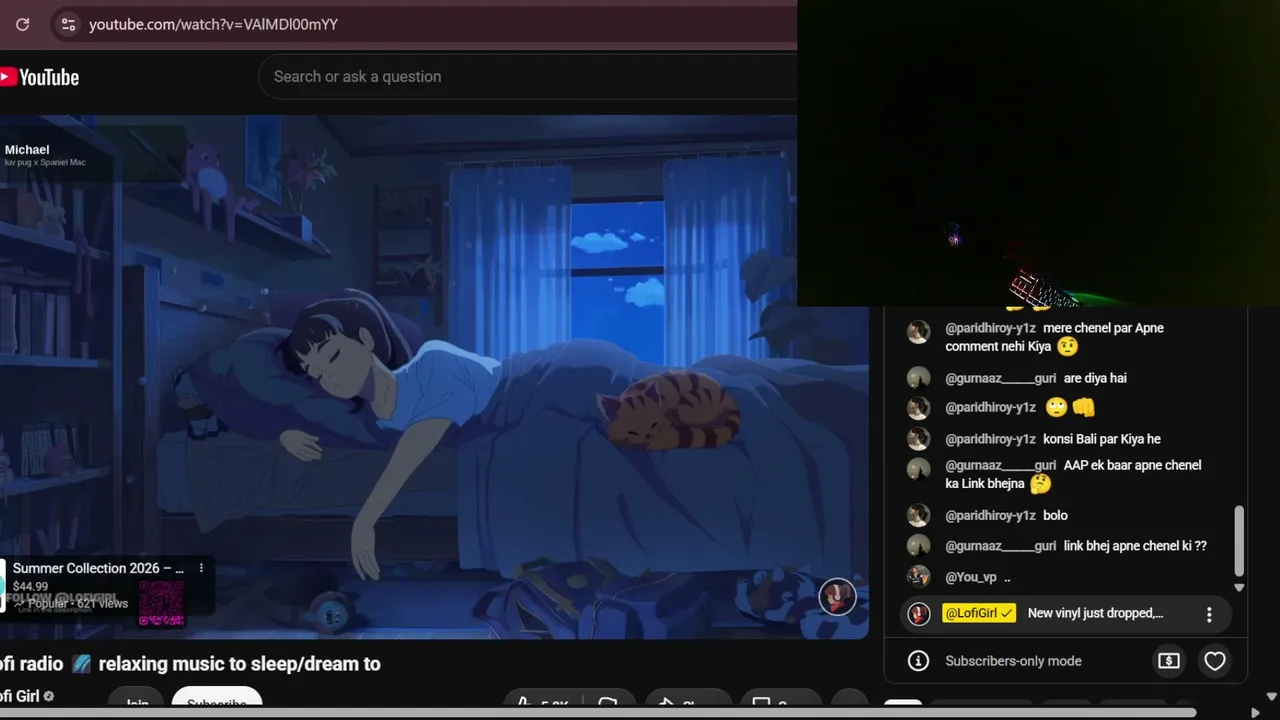Go to YouTube home via logo
This screenshot has width=1280, height=720.
pos(40,77)
